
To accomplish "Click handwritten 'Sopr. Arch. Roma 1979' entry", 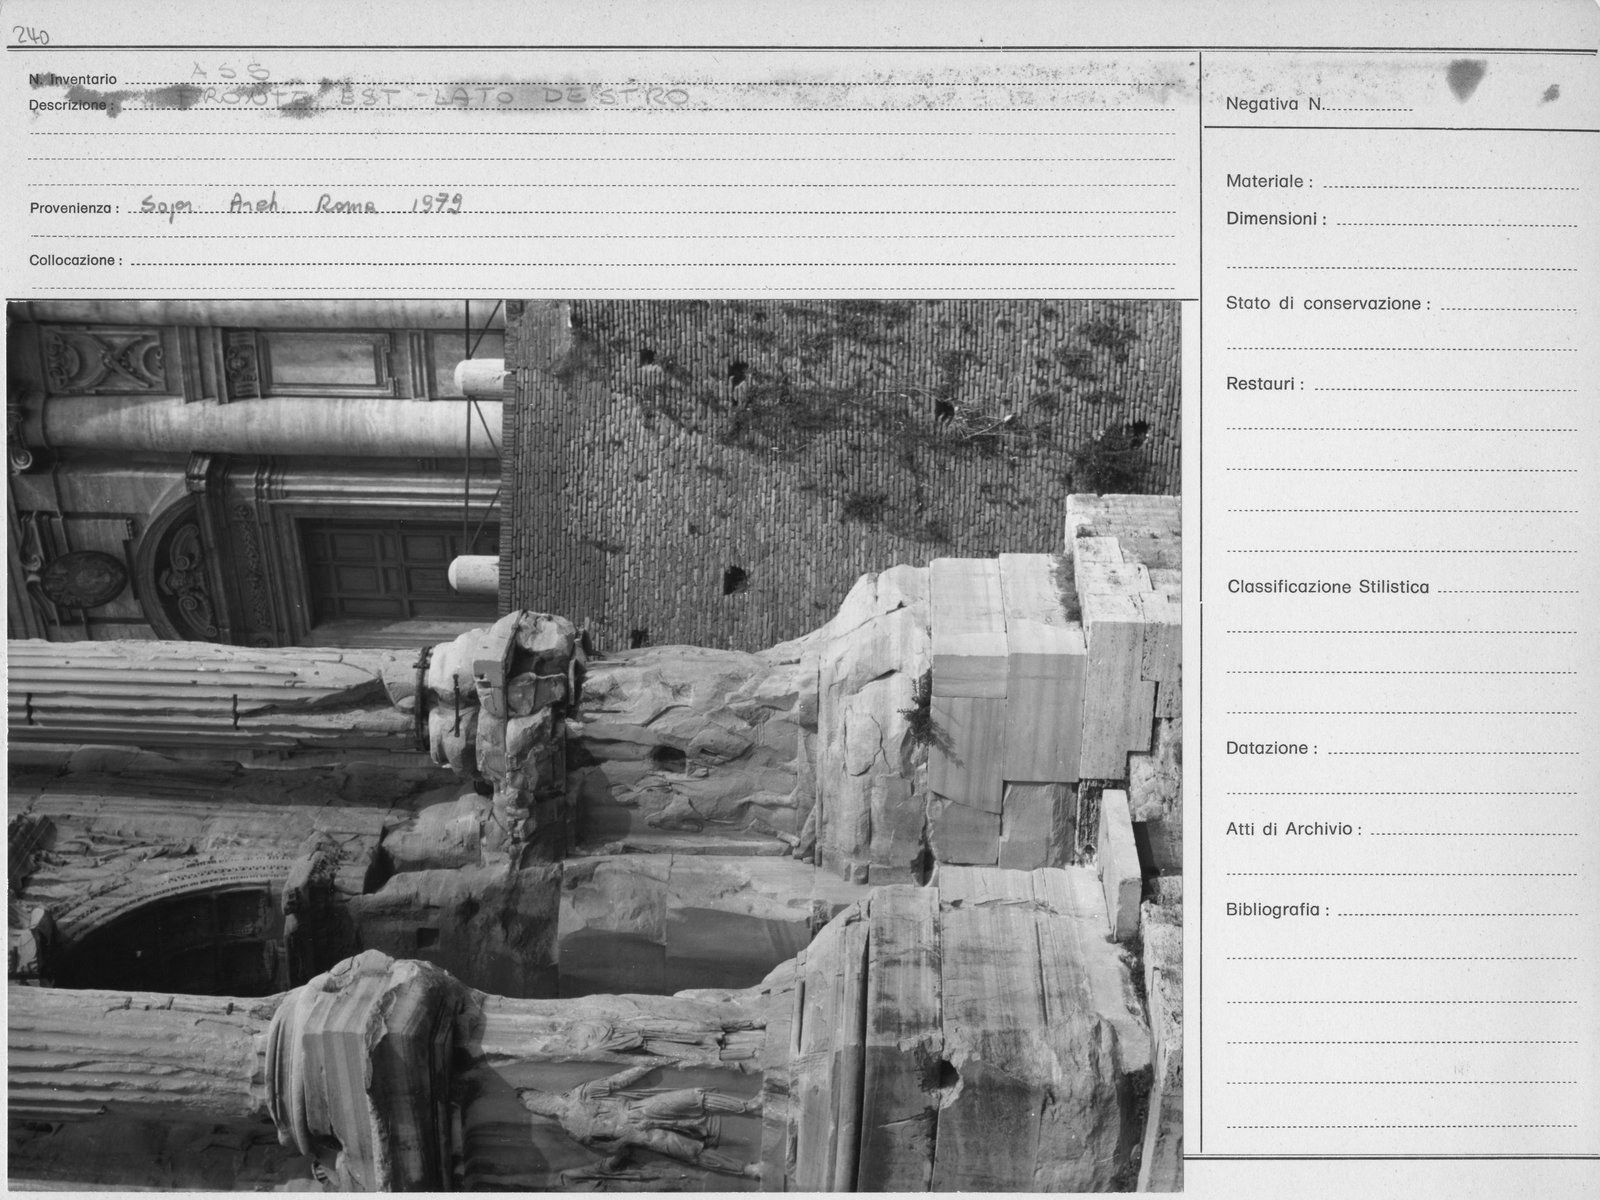I will 301,206.
